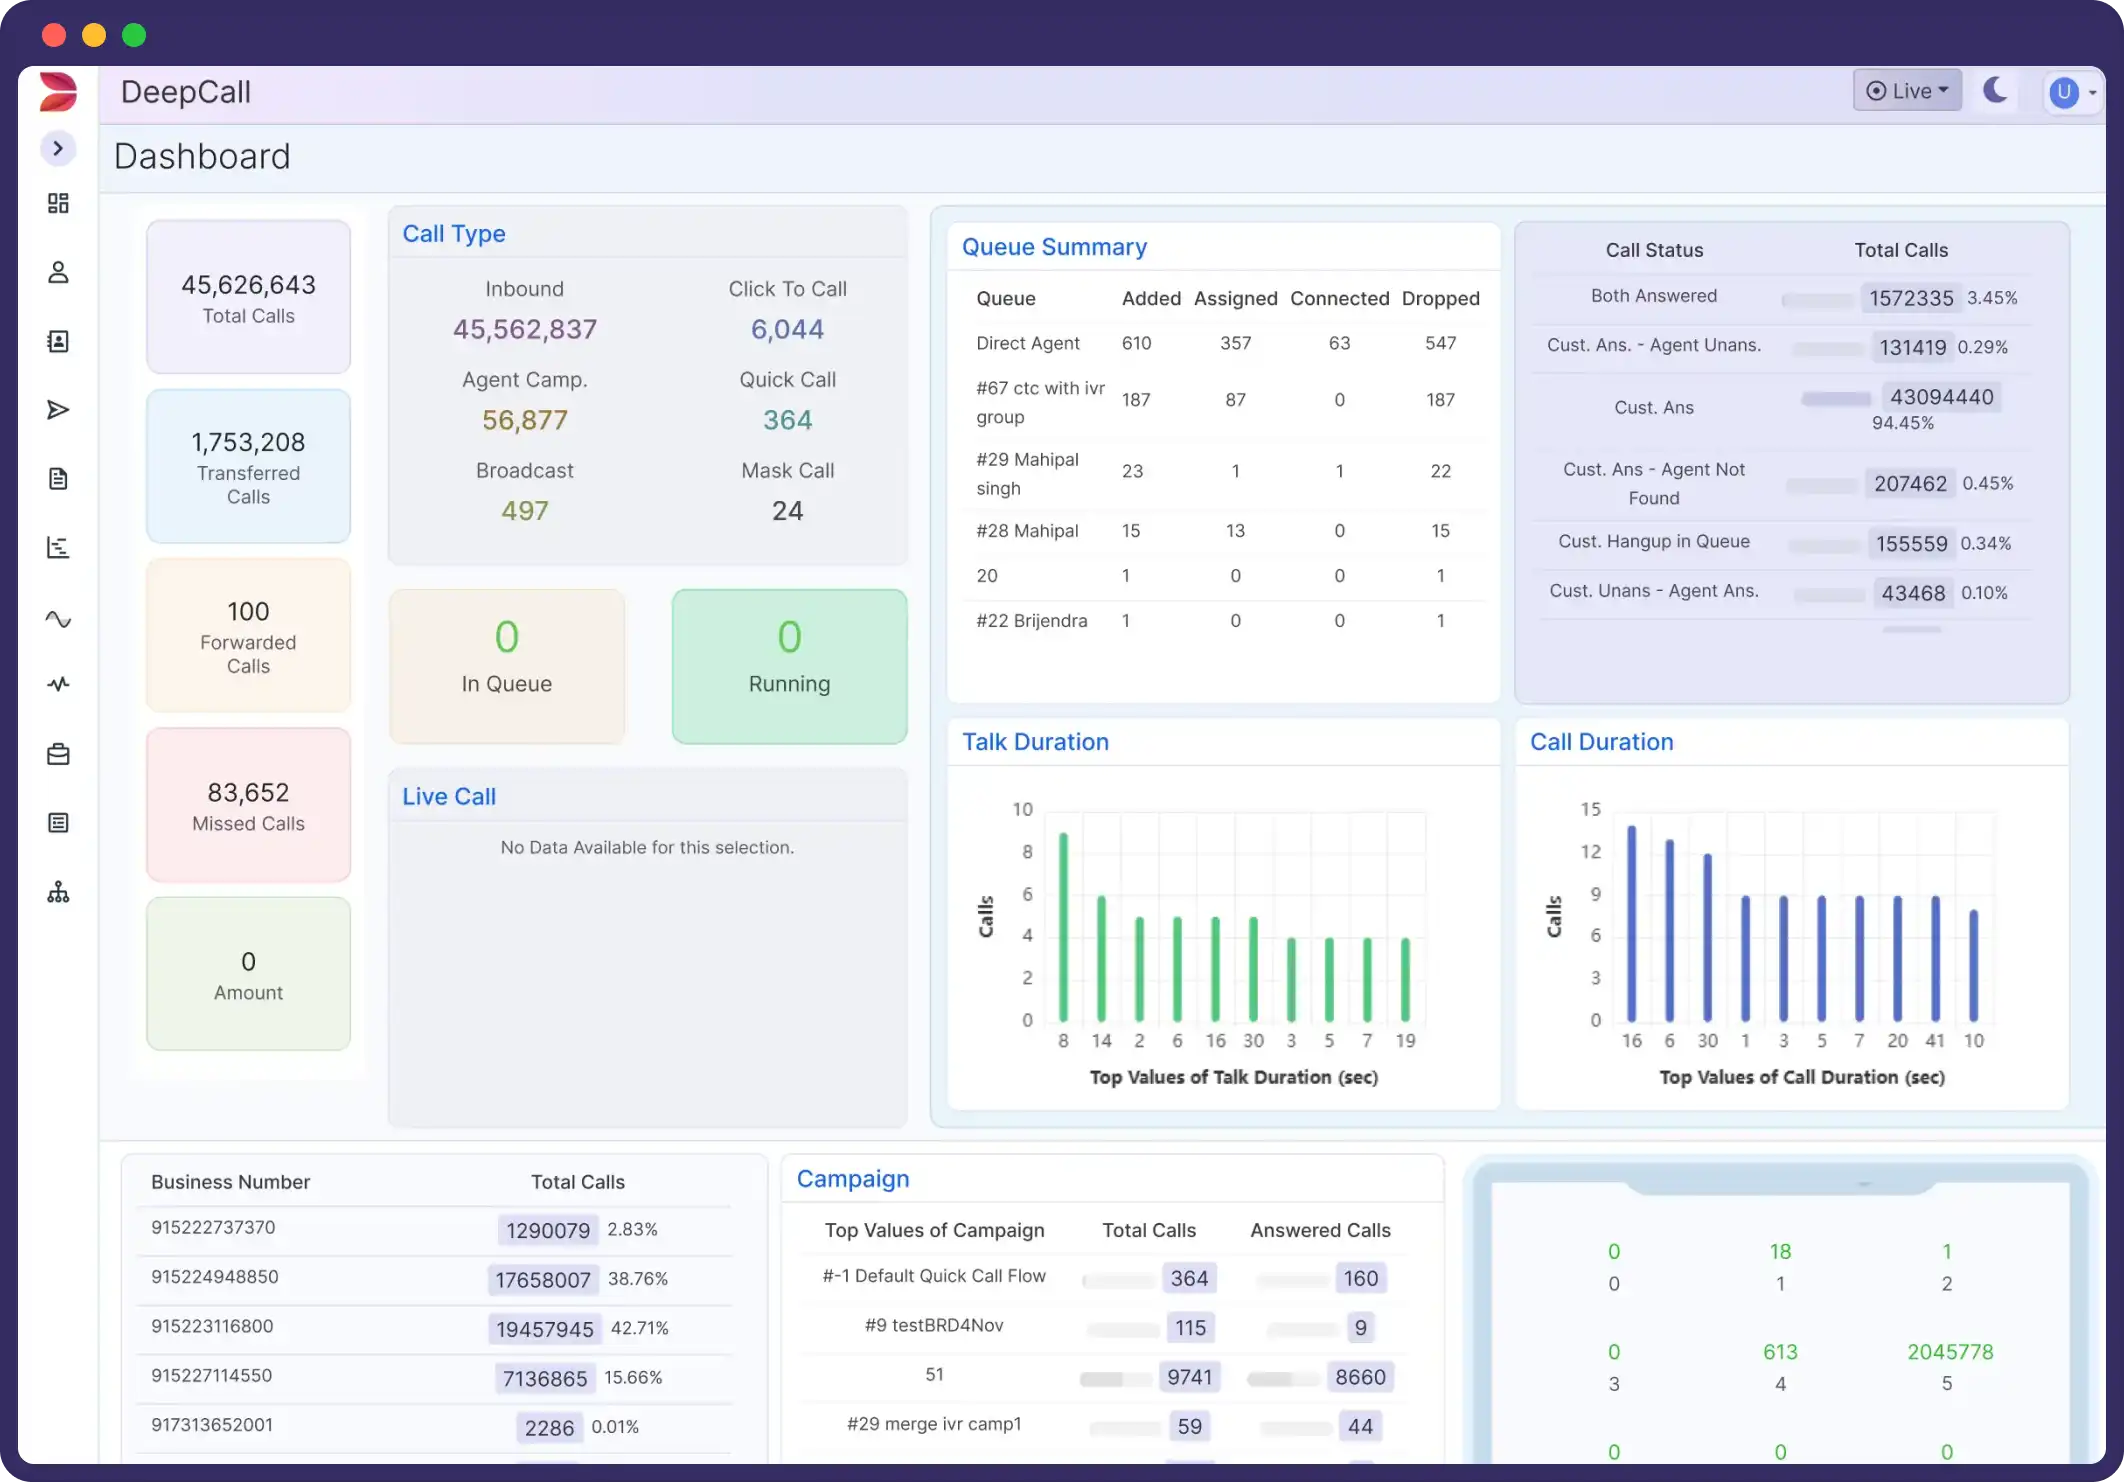
Task: Open the sine wave sidebar icon
Action: tap(58, 619)
